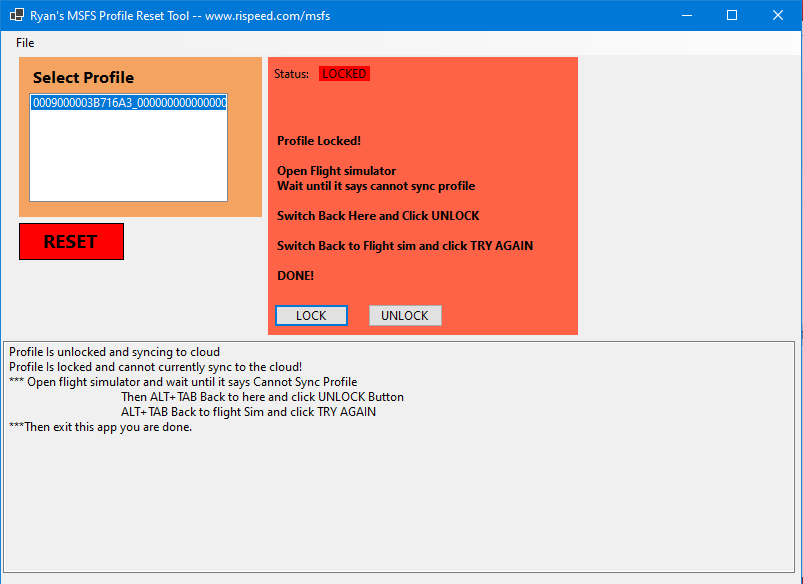Close the Profile Reset Tool window
Viewport: 803px width, 584px height.
[x=777, y=15]
